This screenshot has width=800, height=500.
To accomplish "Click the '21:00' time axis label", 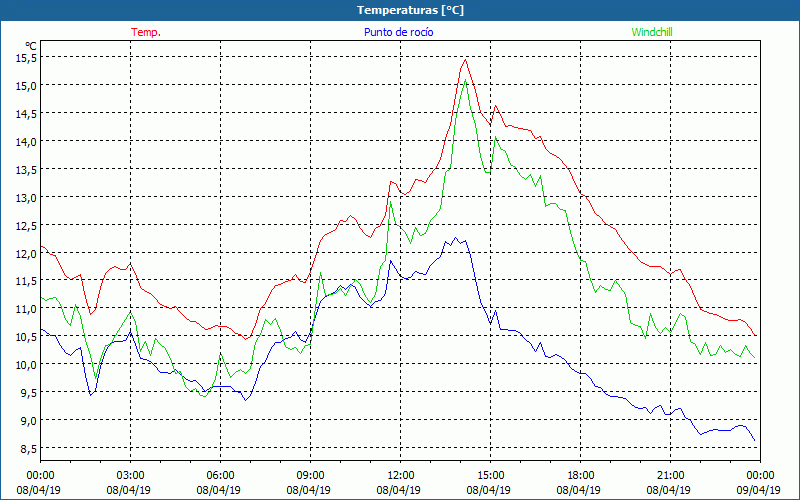I will click(x=670, y=476).
